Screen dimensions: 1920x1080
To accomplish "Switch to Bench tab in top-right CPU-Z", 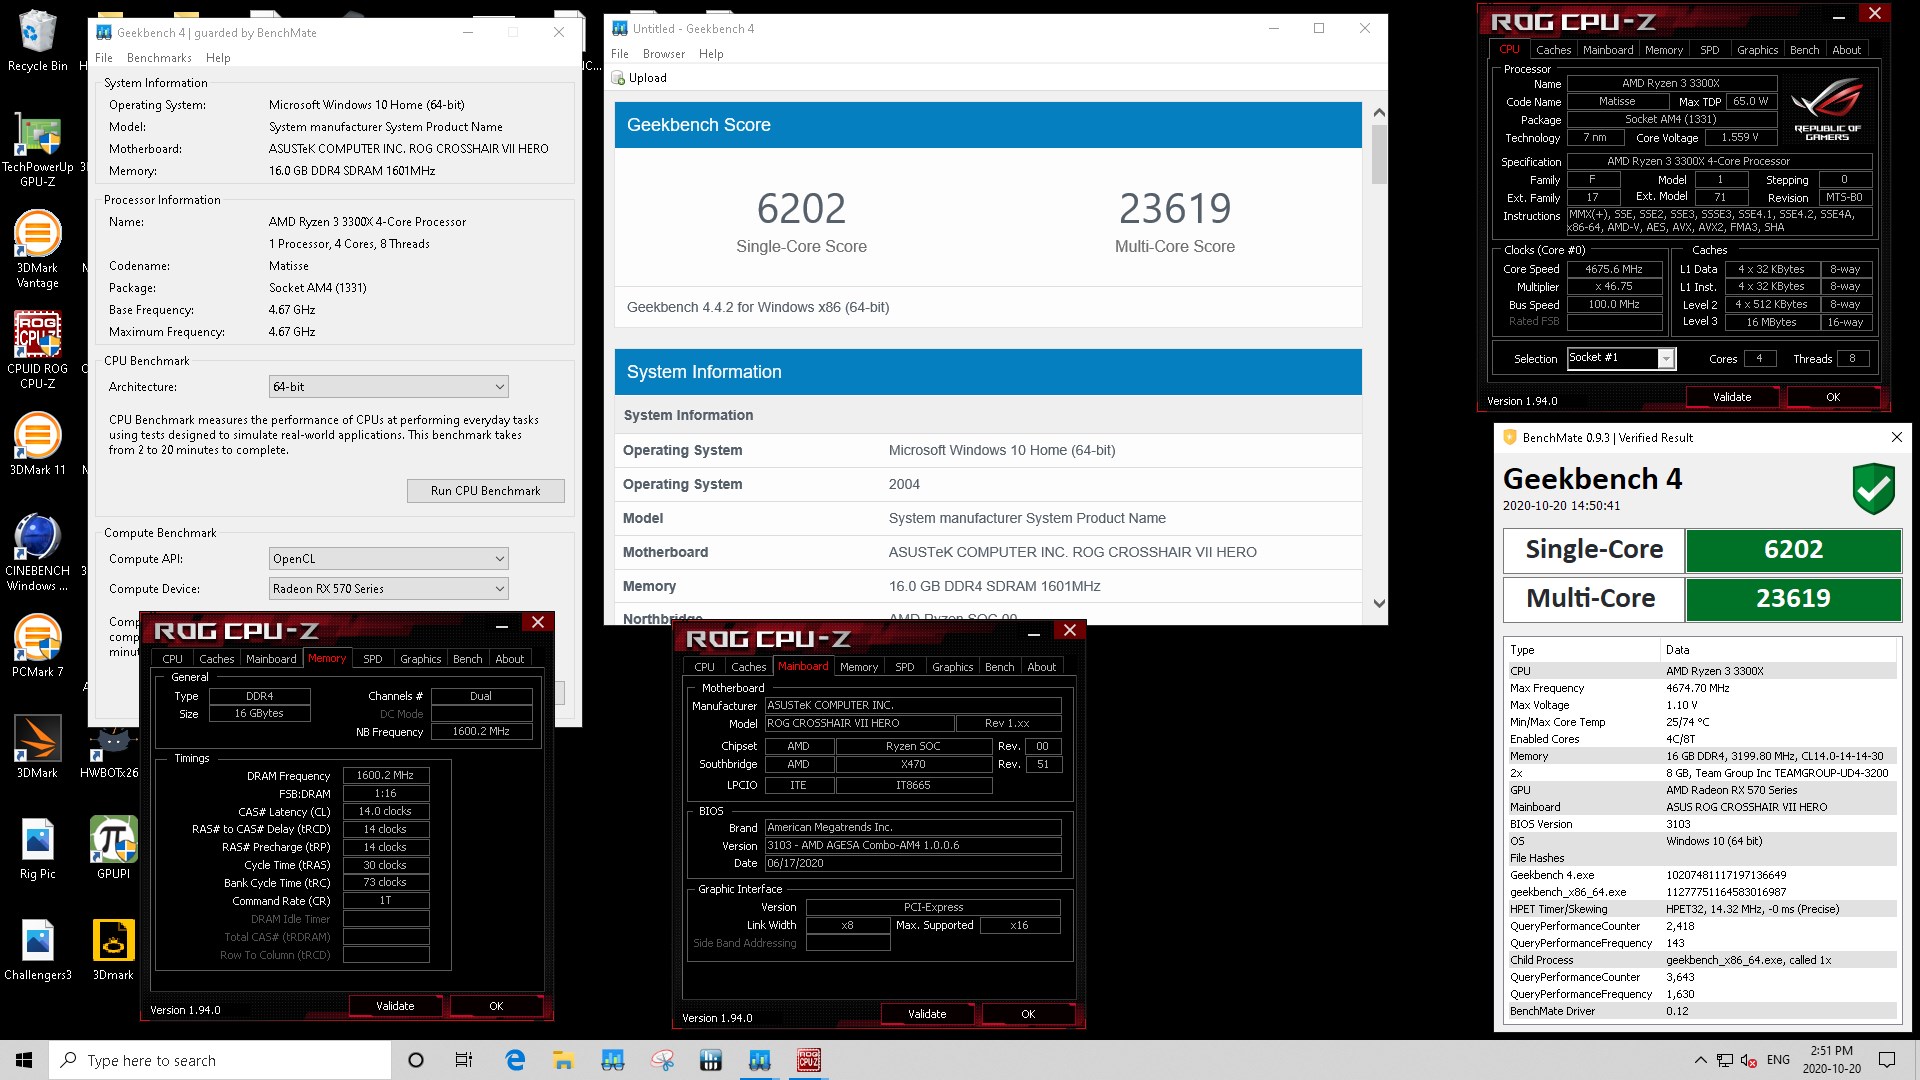I will (1804, 50).
